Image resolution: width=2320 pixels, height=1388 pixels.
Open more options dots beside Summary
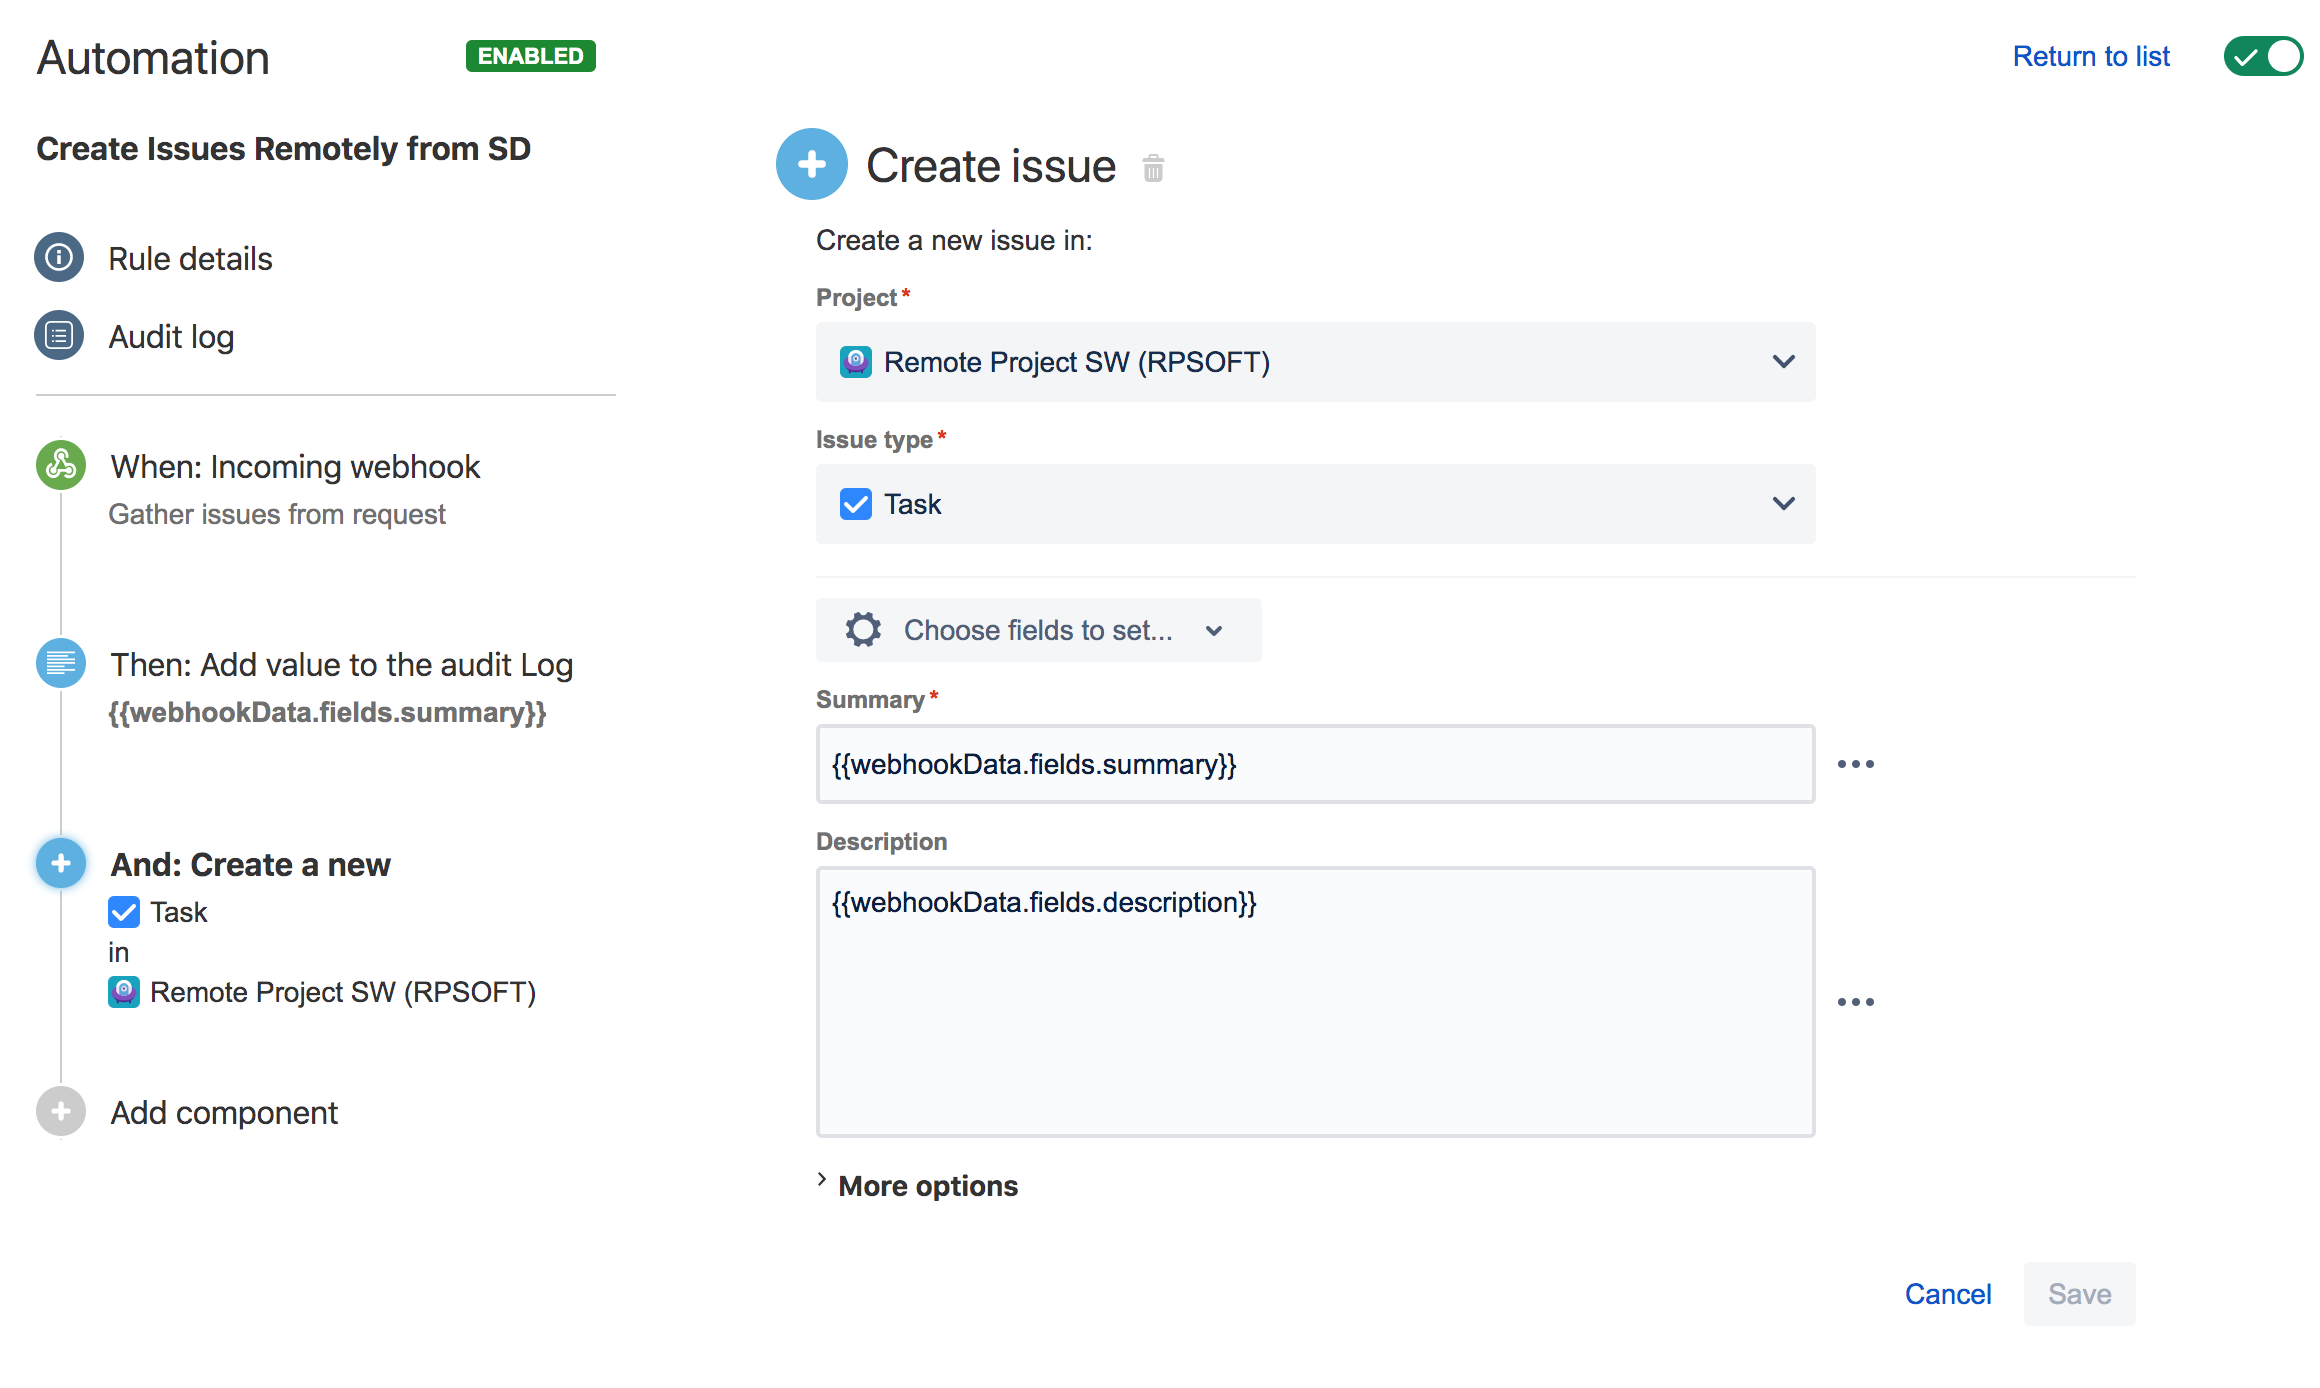click(1855, 764)
